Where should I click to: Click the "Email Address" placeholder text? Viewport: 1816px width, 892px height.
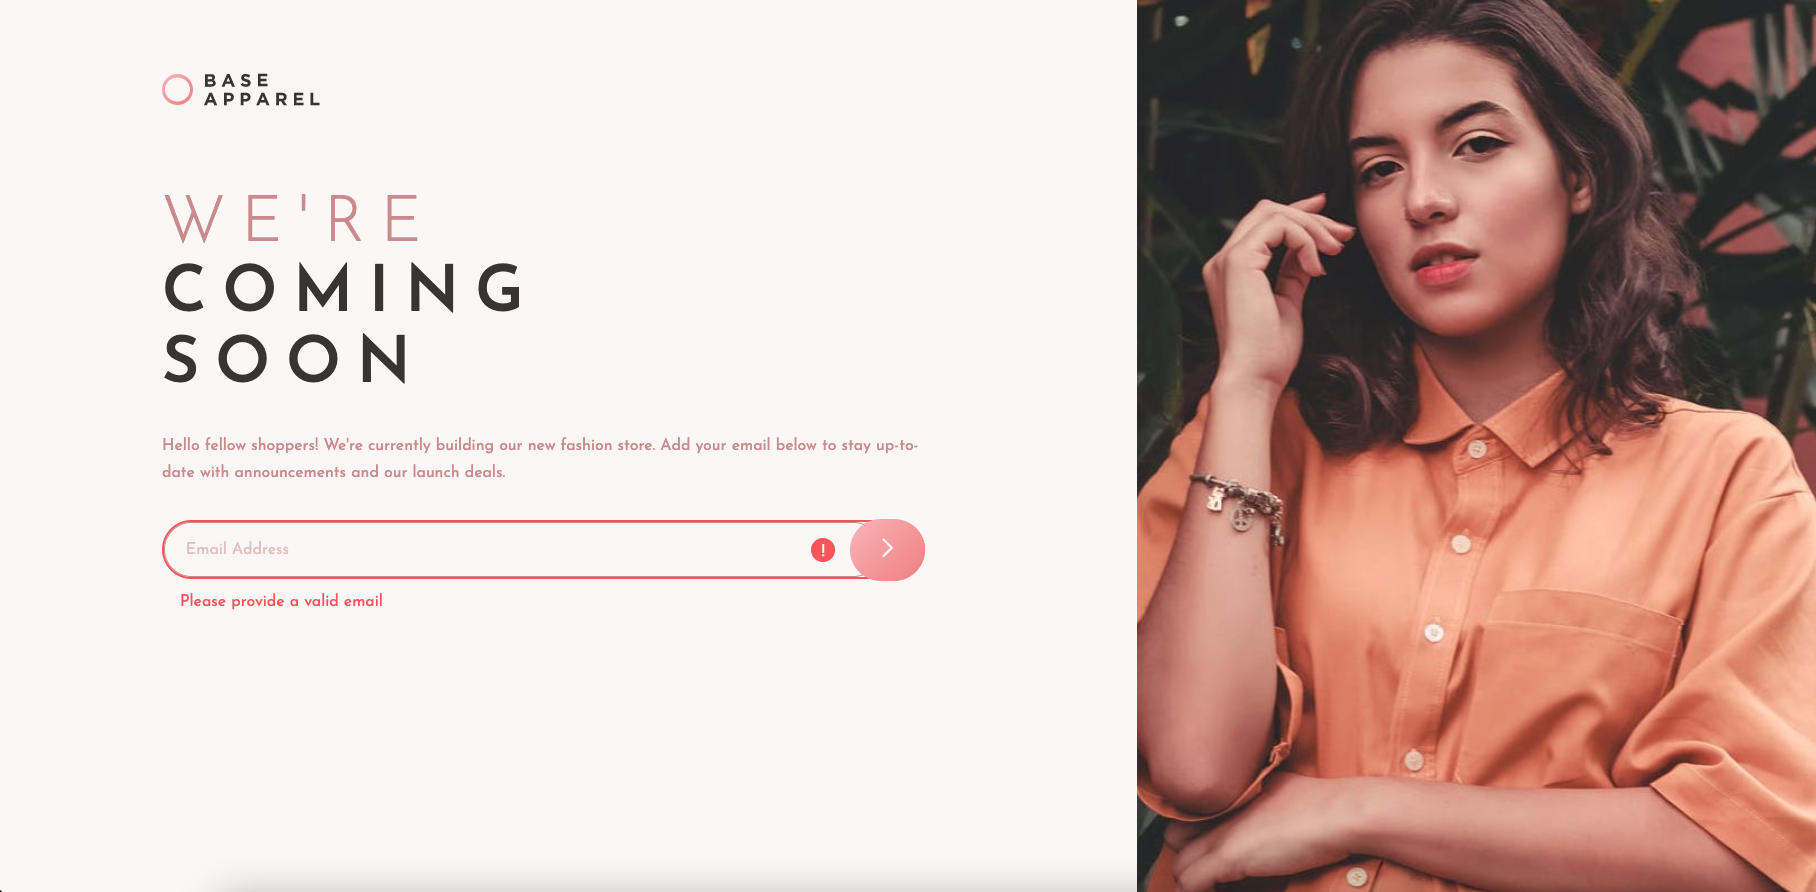(237, 549)
